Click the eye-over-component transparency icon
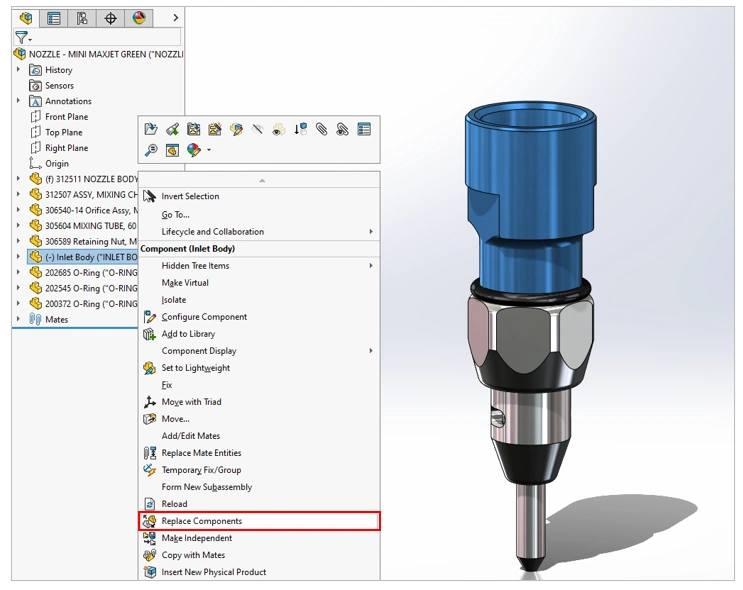Image resolution: width=743 pixels, height=590 pixels. coord(279,129)
